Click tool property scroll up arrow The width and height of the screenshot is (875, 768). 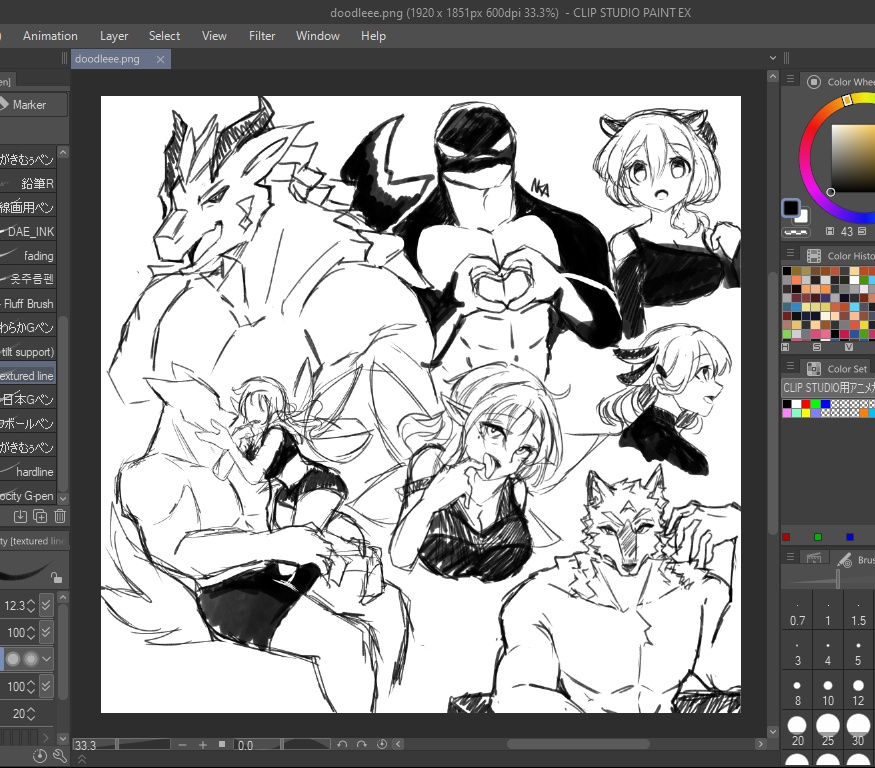(x=63, y=598)
